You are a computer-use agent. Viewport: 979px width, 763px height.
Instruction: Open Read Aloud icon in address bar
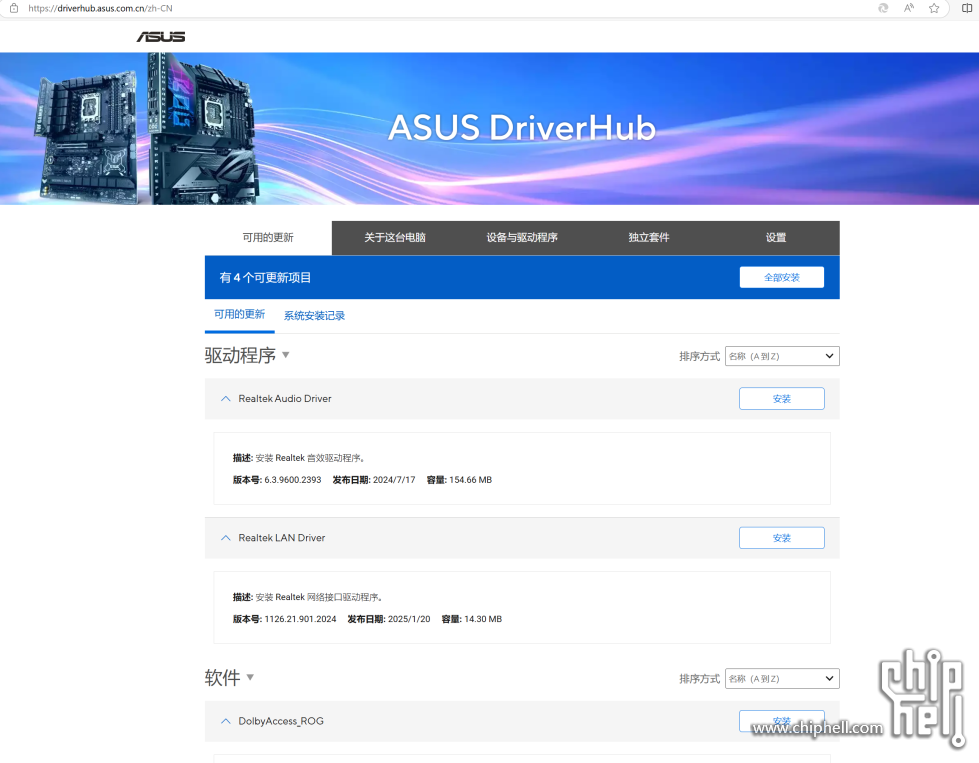click(908, 8)
